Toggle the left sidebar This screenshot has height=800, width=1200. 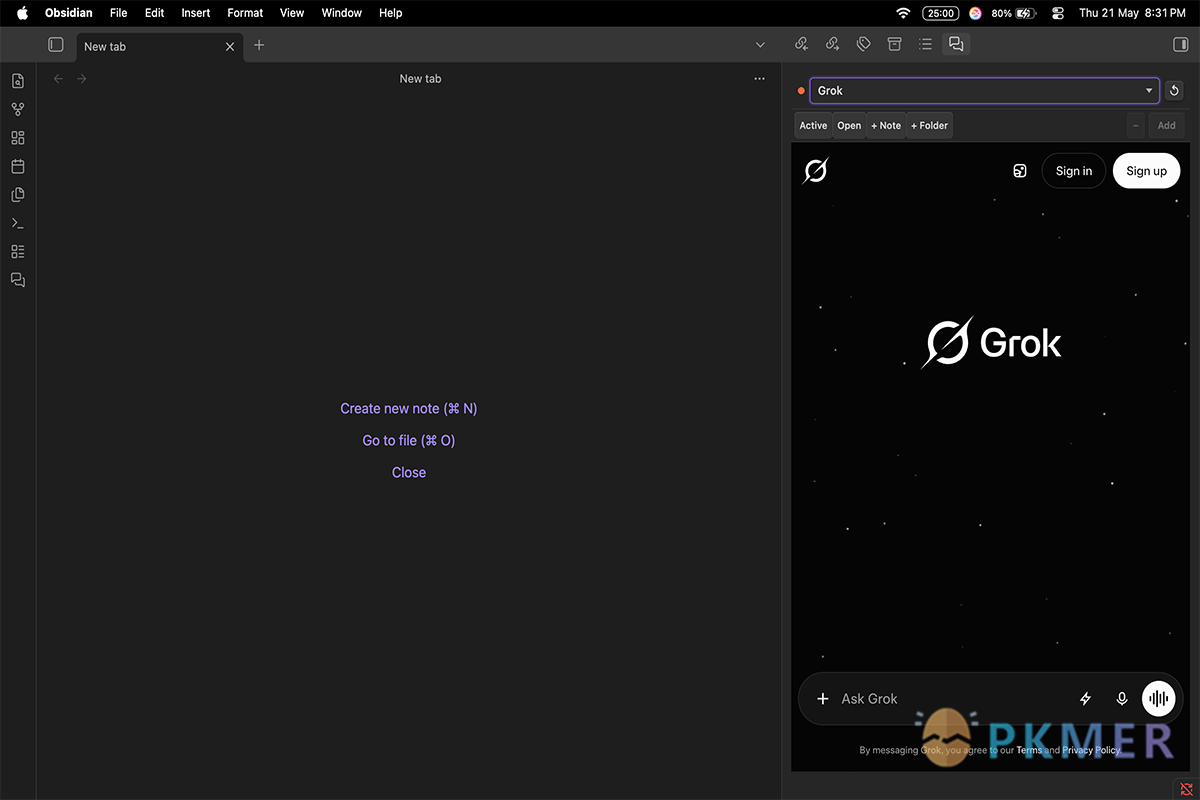click(56, 45)
